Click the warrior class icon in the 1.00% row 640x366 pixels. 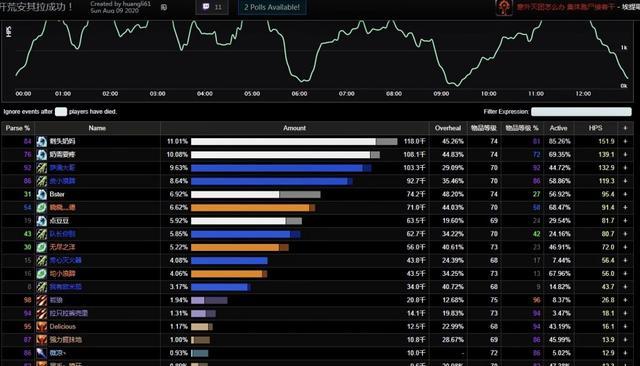tap(42, 340)
